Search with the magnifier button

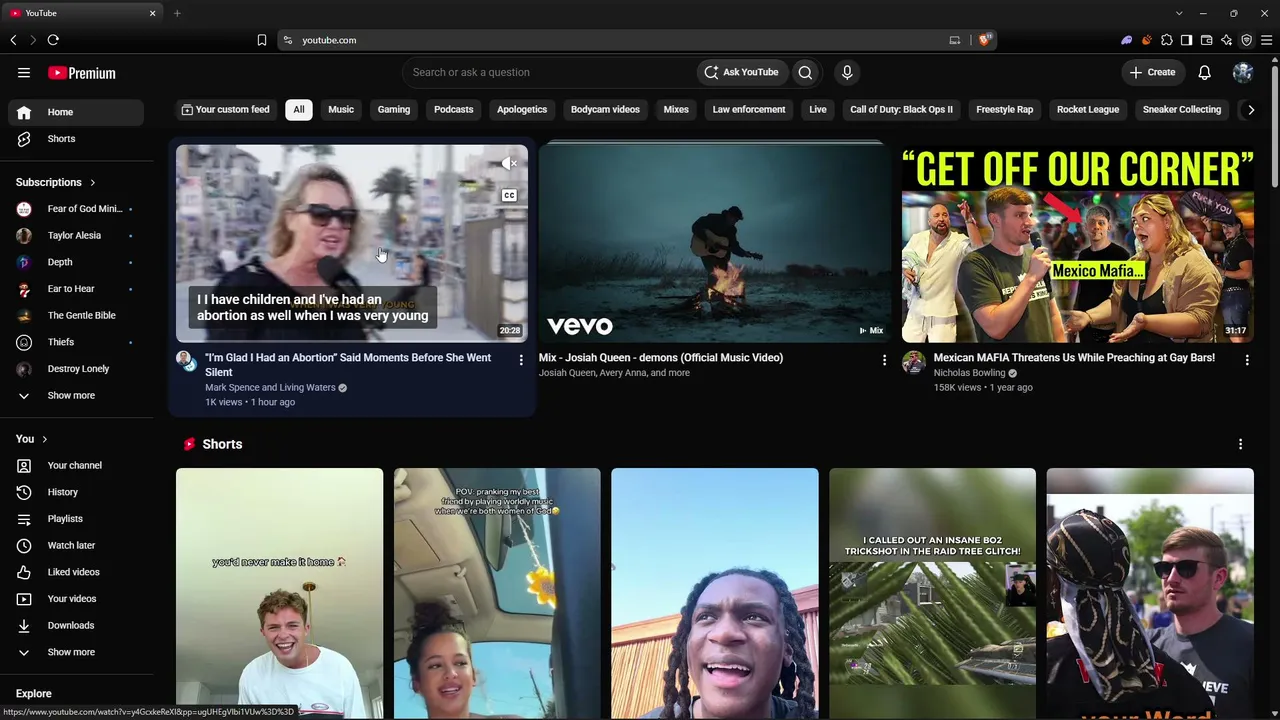[x=805, y=72]
